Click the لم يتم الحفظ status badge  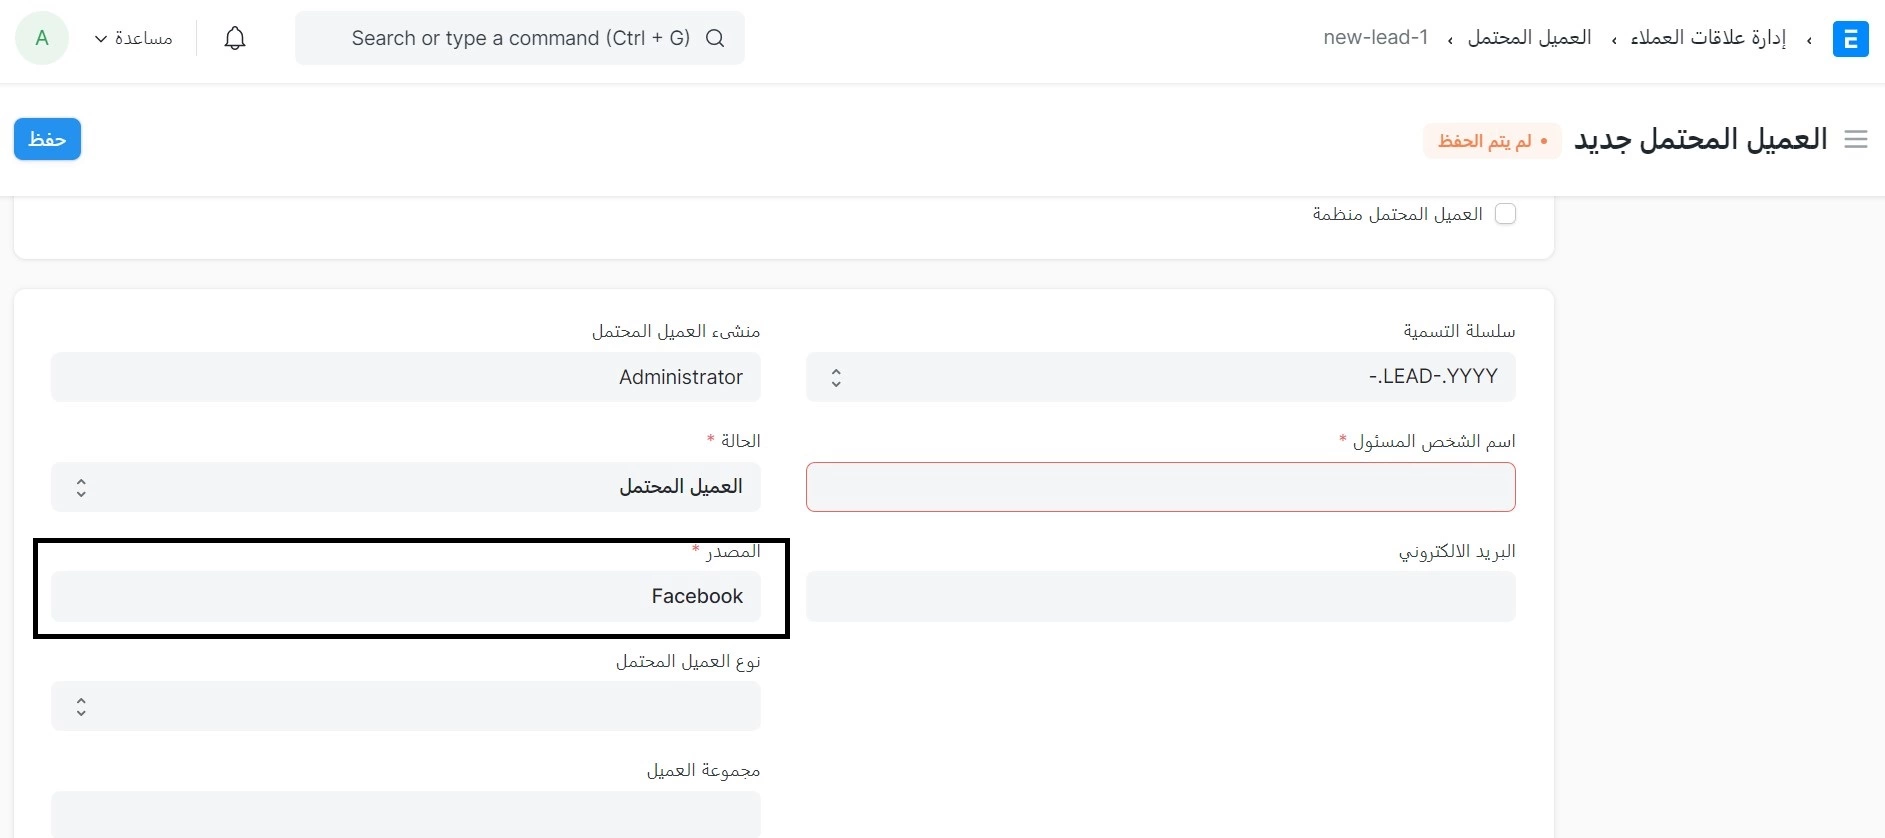[1492, 141]
